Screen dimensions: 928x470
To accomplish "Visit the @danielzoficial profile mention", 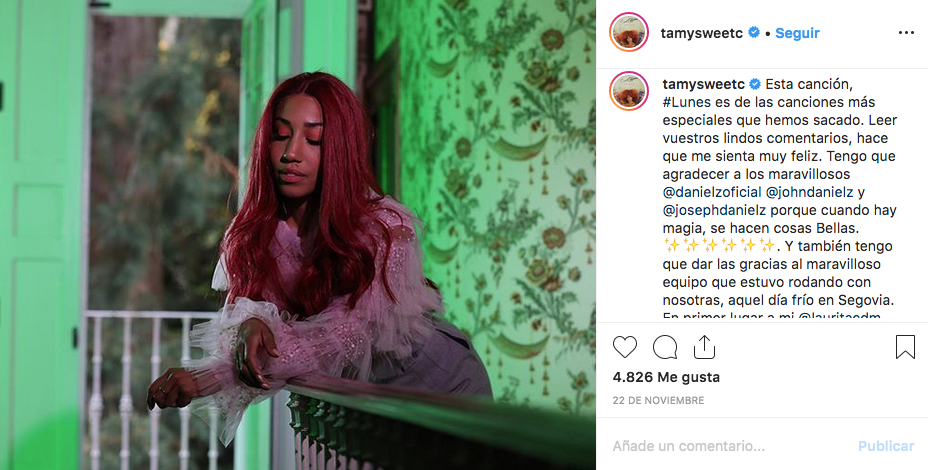I will coord(711,192).
